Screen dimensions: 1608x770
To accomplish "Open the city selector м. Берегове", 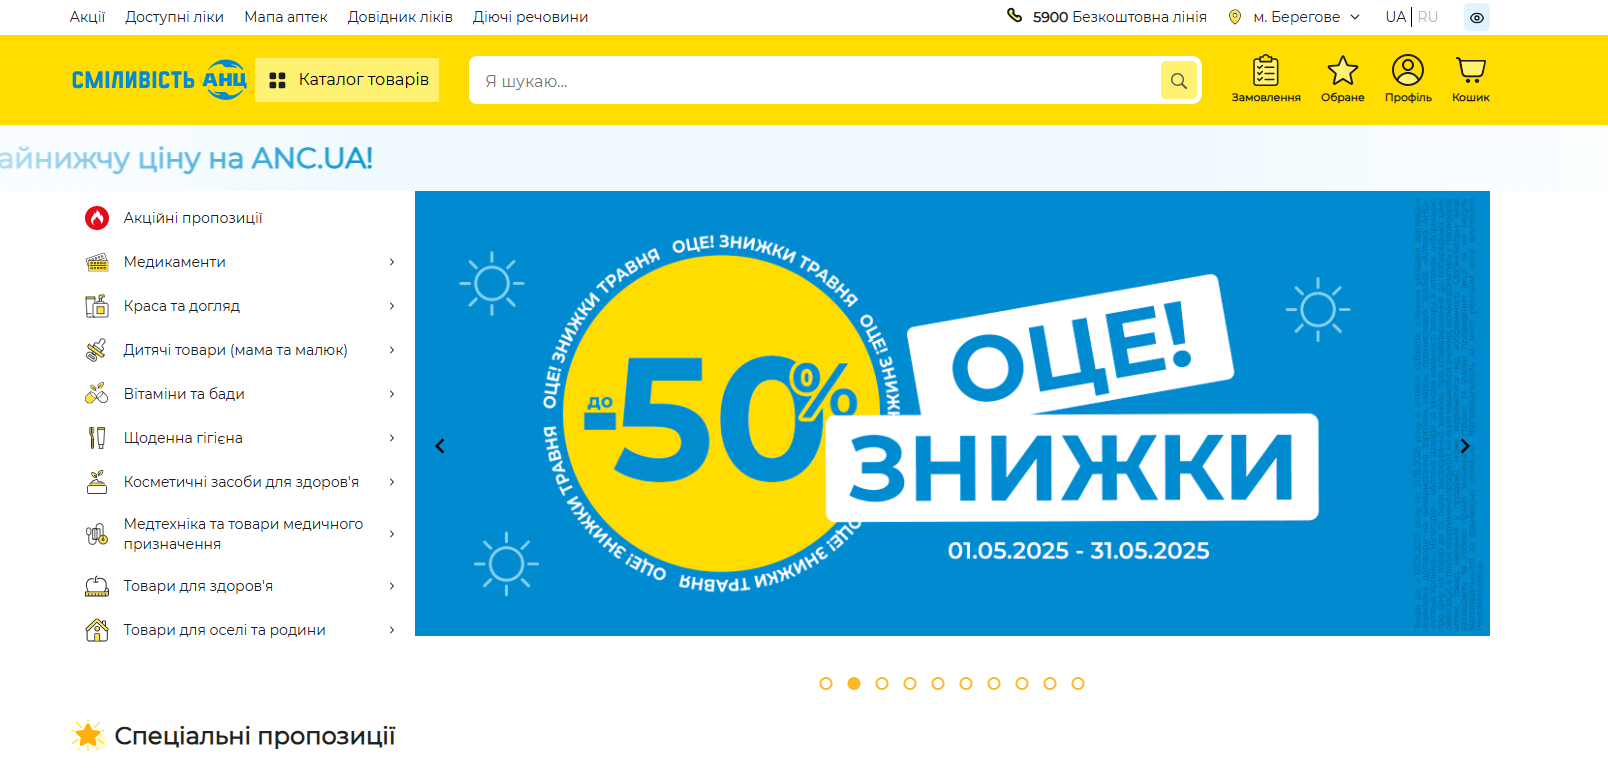I will [1295, 17].
